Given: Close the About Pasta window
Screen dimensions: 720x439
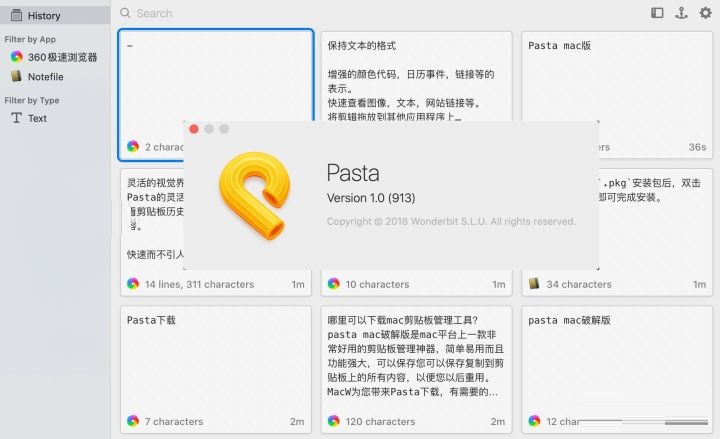Looking at the screenshot, I should (x=194, y=129).
